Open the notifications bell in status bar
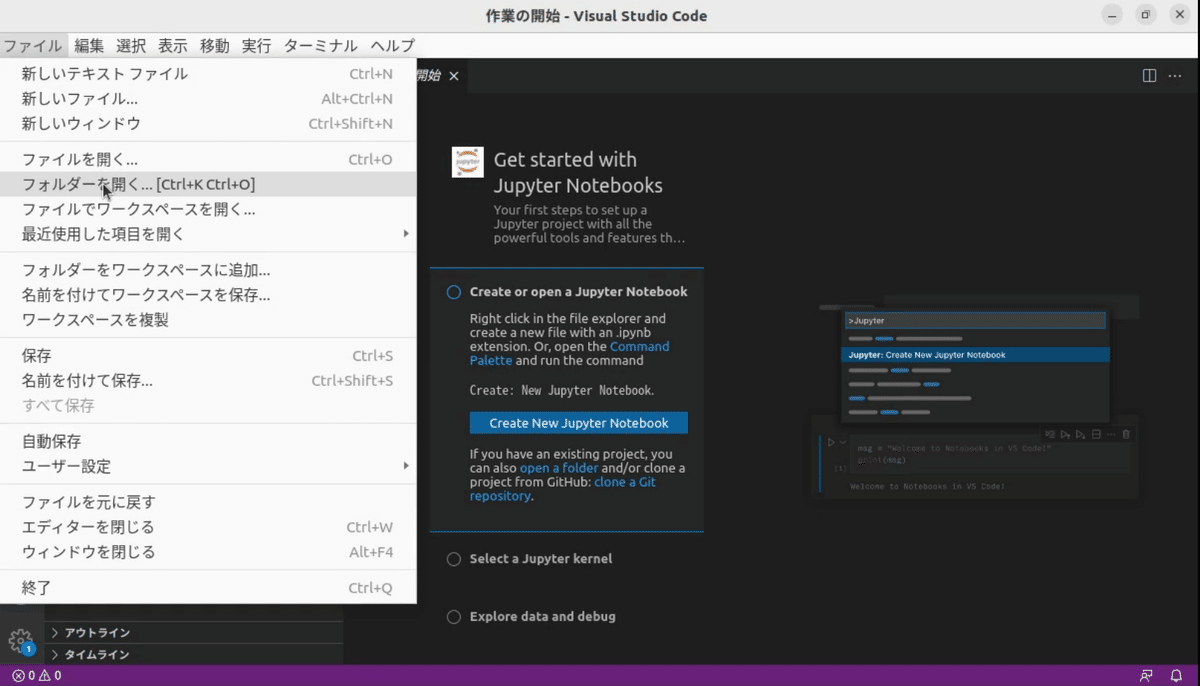1200x686 pixels. pyautogui.click(x=1176, y=675)
